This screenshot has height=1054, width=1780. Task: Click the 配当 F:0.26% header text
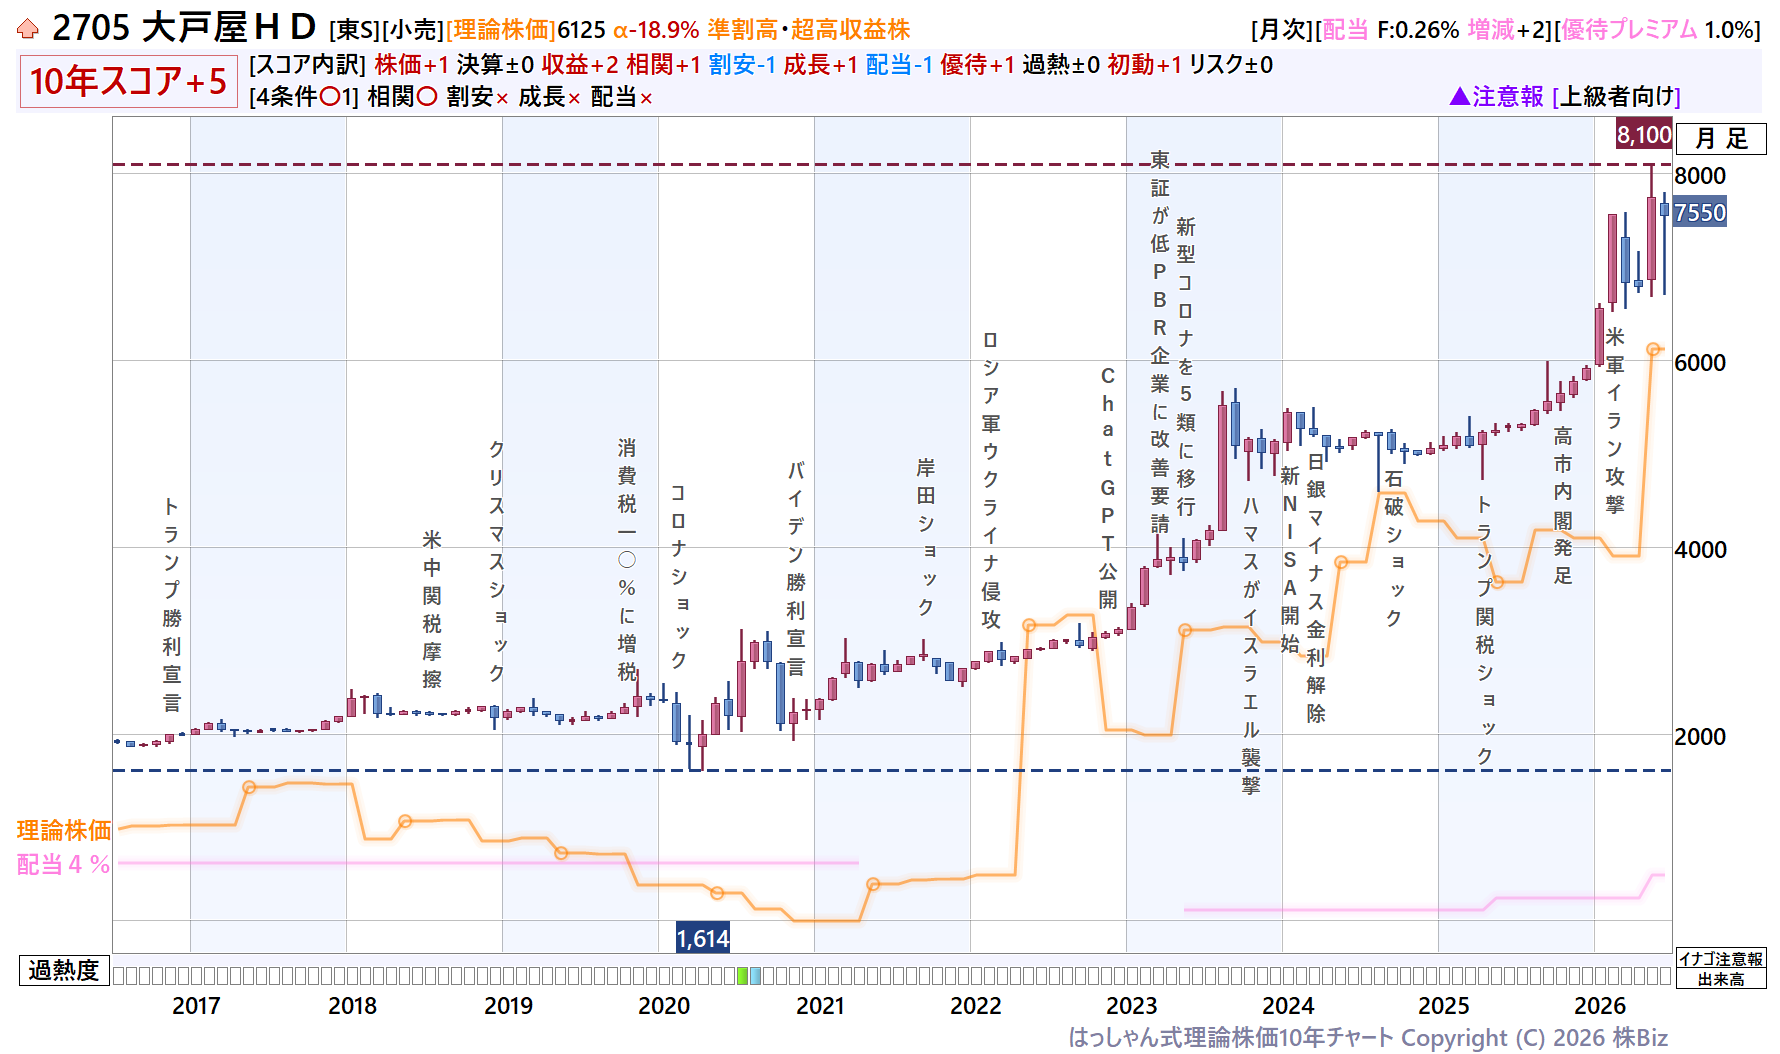point(1392,30)
